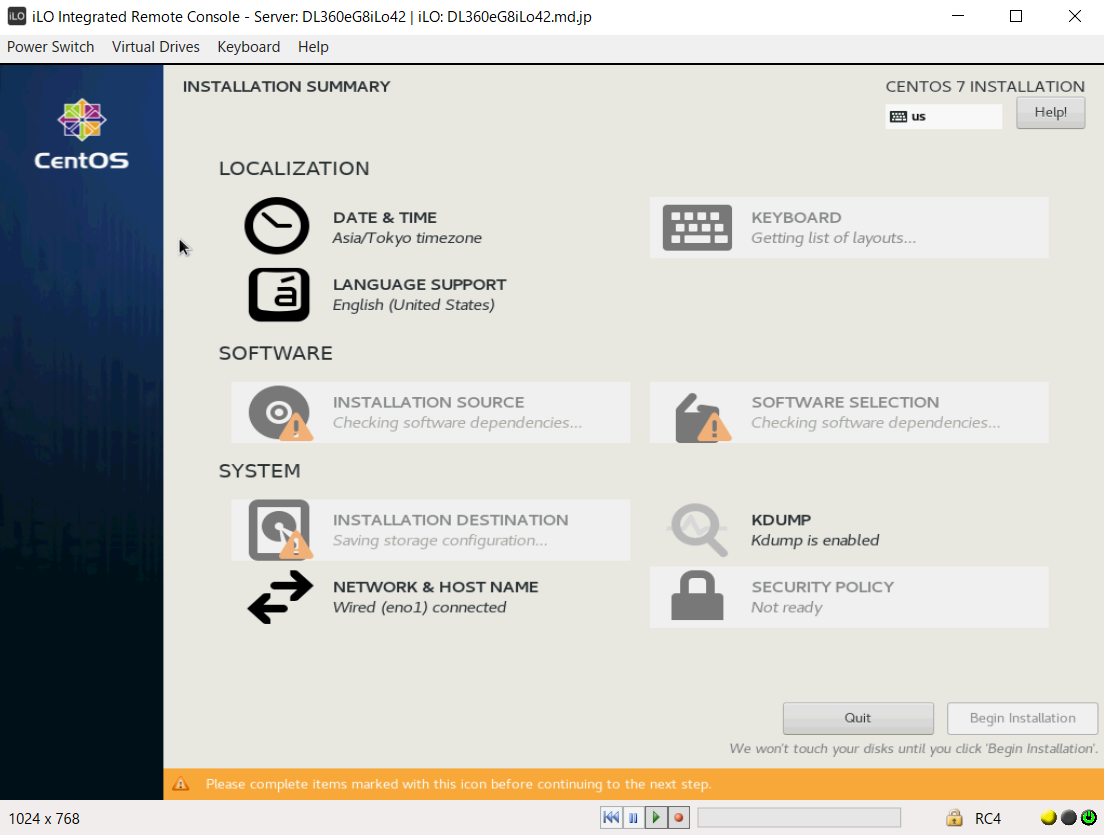This screenshot has height=835, width=1104.
Task: Click KEYBOARD spoke label
Action: pos(796,218)
